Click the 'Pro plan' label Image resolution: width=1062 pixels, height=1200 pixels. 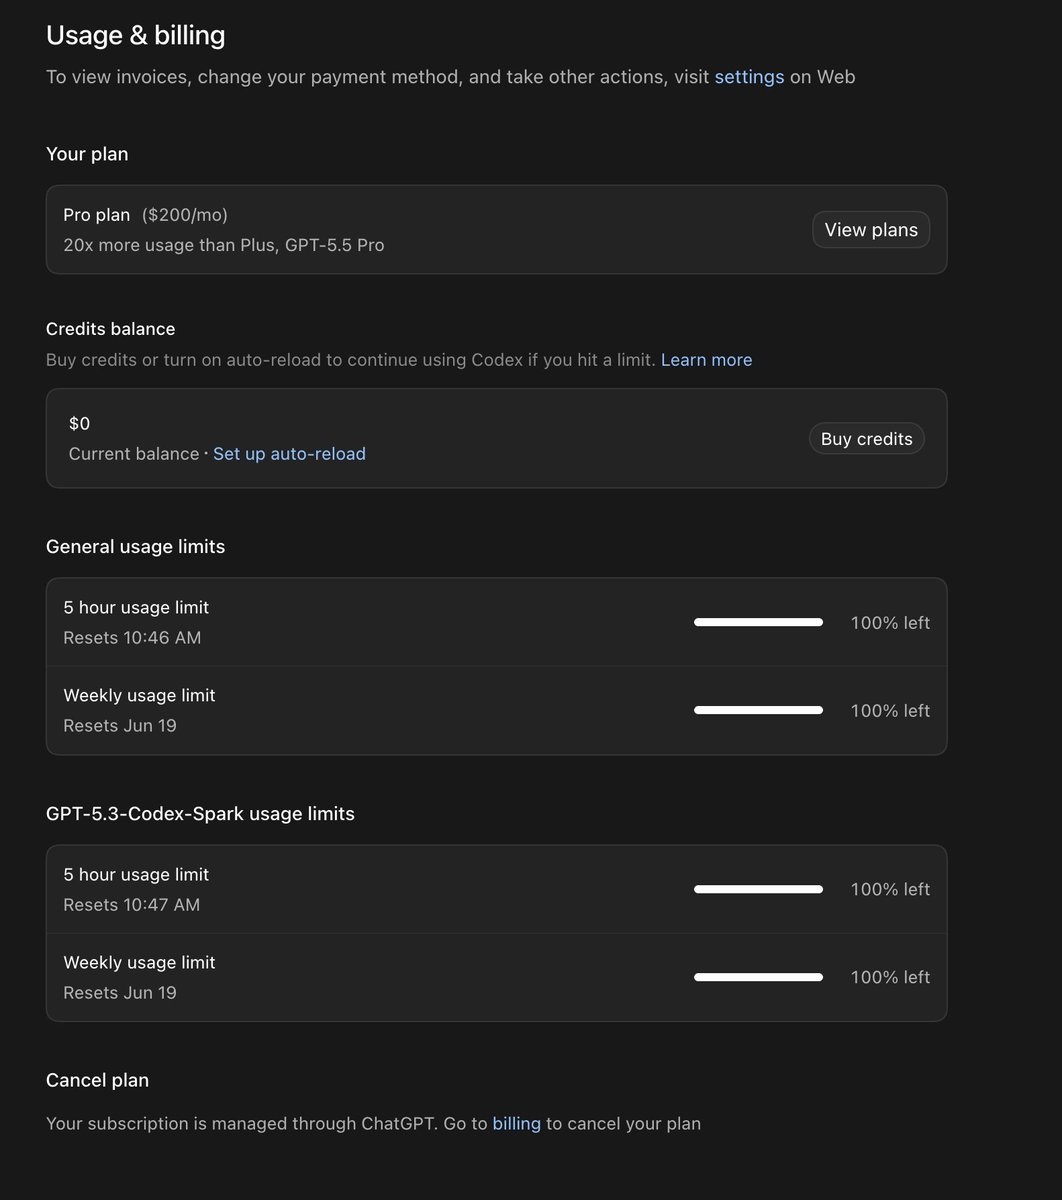tap(97, 215)
